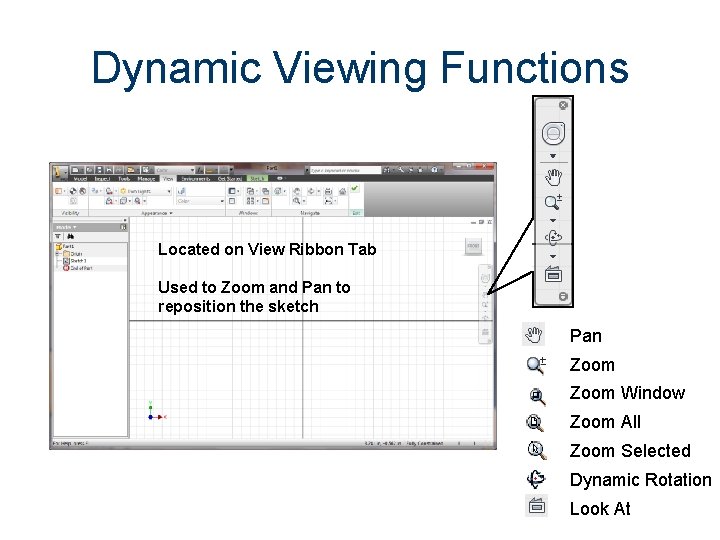This screenshot has width=720, height=540.
Task: Click Object Visibility icon in Visibility panel
Action: click(59, 191)
